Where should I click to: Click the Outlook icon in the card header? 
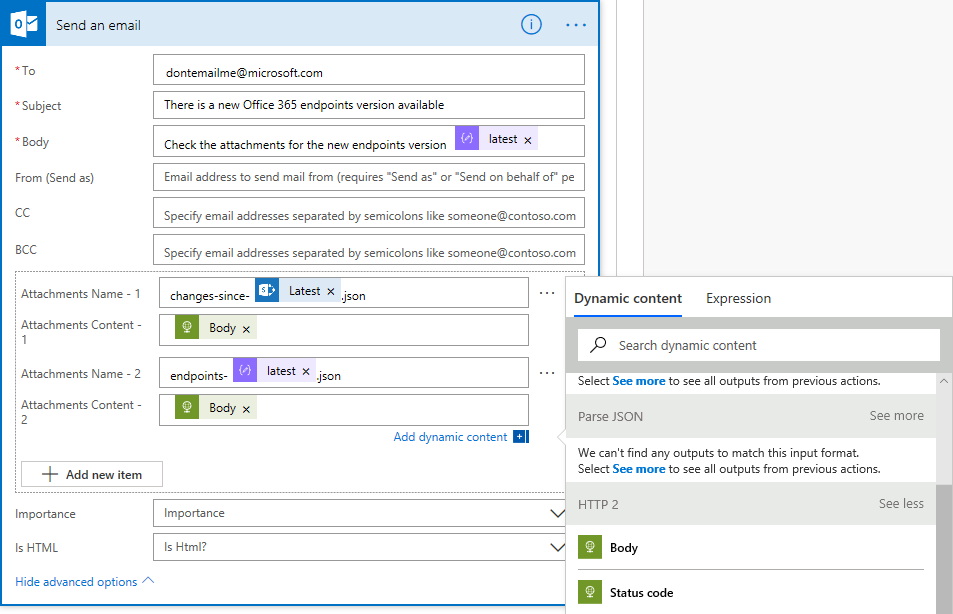coord(24,24)
